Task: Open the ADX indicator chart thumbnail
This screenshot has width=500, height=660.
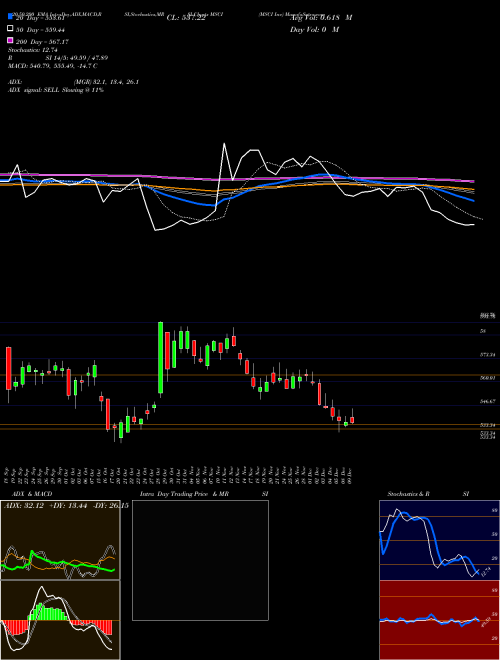Action: click(x=60, y=540)
